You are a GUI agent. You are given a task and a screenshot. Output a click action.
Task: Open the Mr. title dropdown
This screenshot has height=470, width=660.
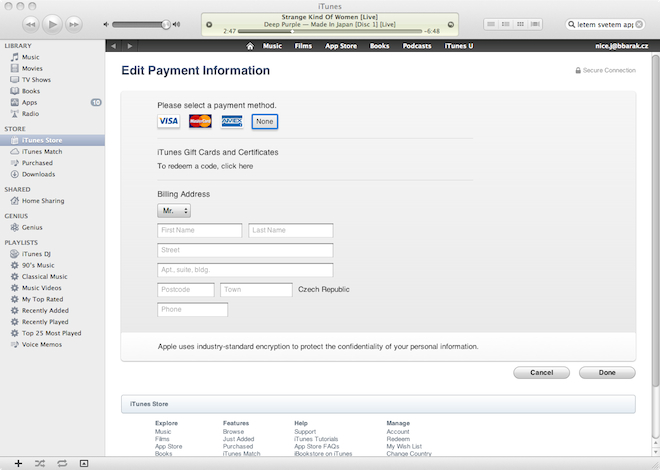[174, 211]
